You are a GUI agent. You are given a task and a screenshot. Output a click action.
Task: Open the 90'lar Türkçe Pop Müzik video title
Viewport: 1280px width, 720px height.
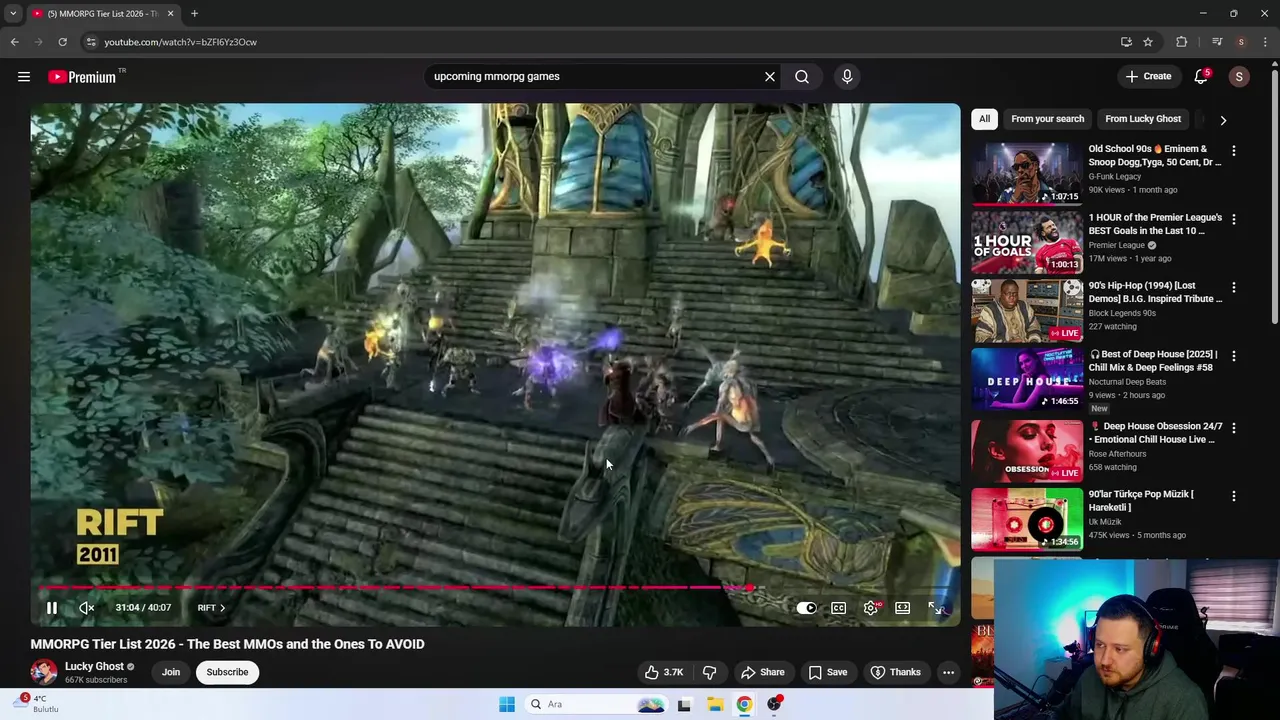point(1141,500)
